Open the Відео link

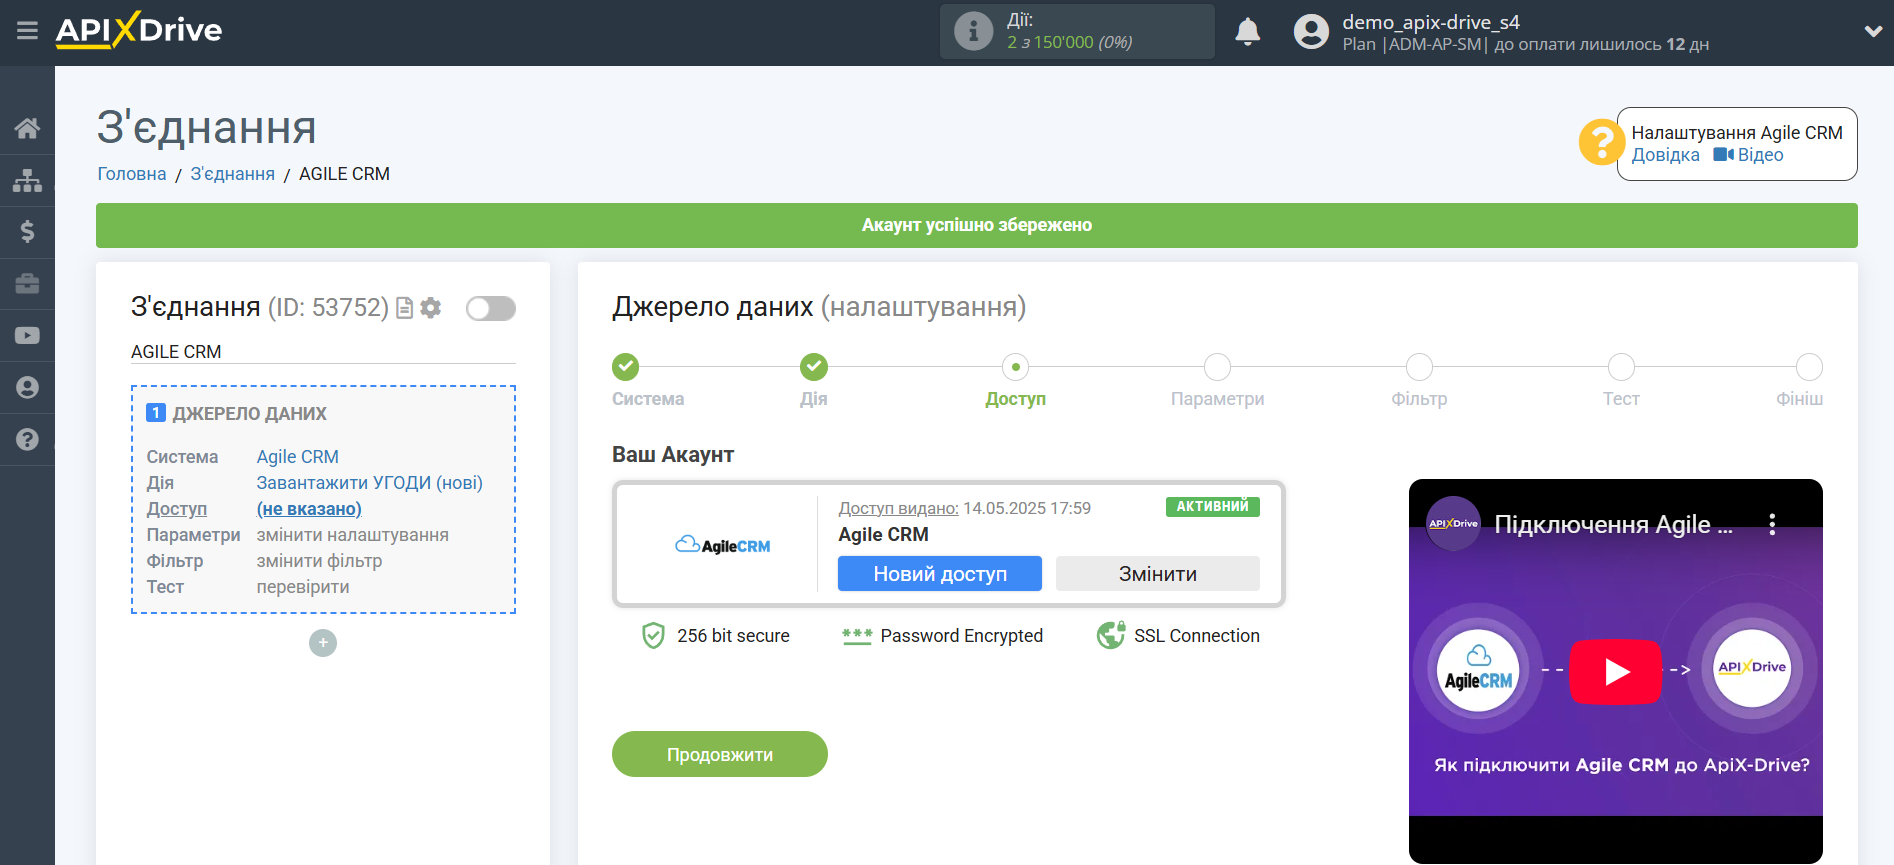(1749, 155)
